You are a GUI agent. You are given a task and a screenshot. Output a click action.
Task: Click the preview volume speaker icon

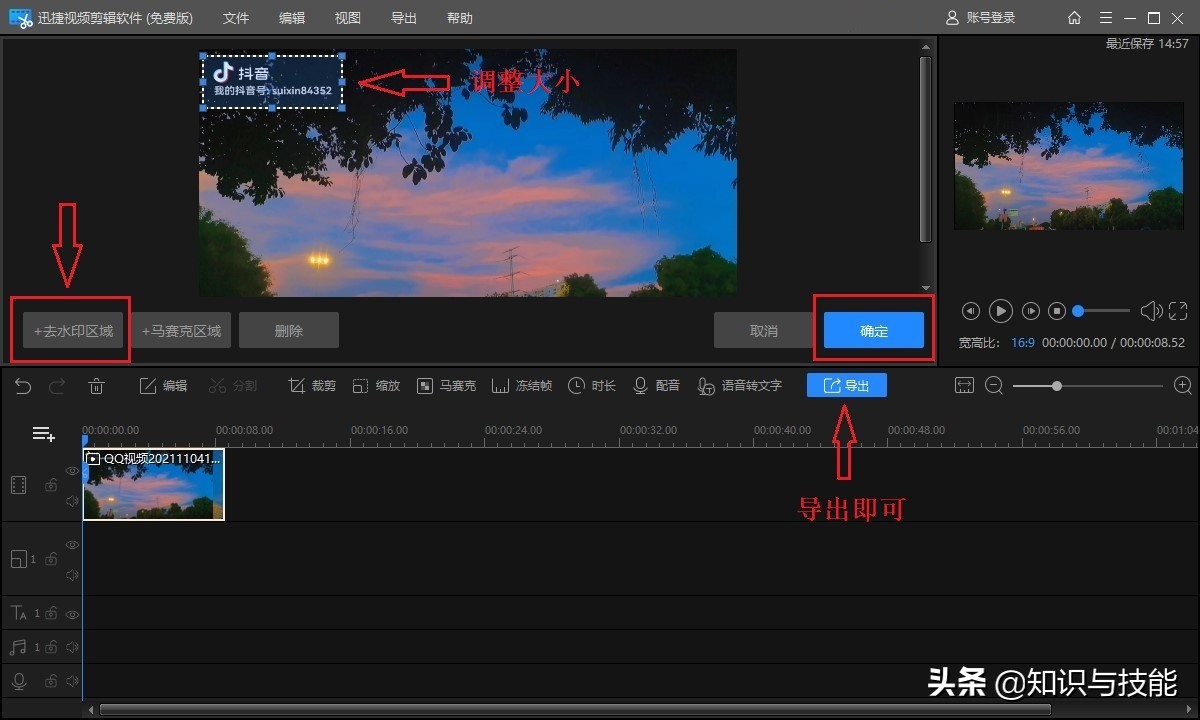click(x=1151, y=311)
